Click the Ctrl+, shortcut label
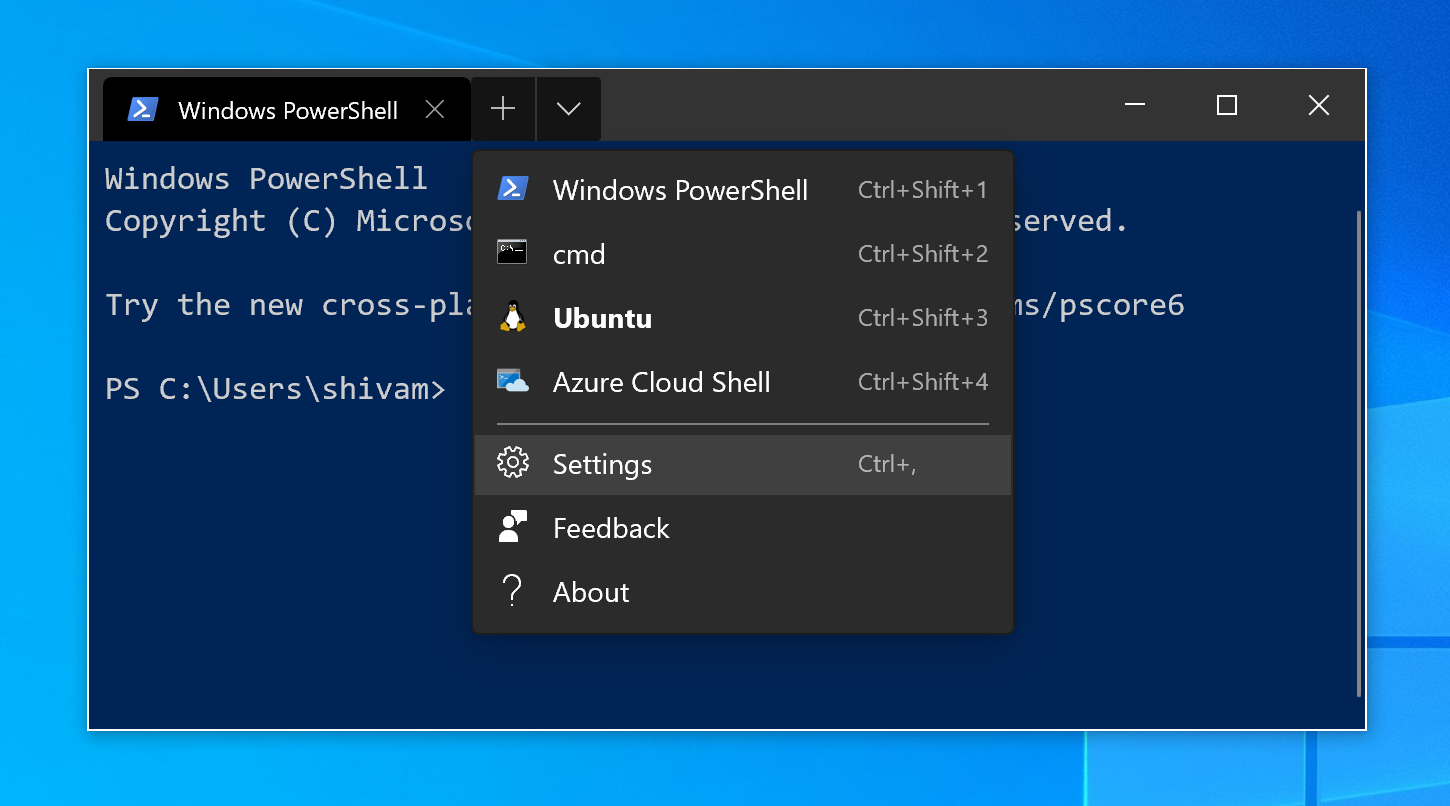1450x806 pixels. pos(887,464)
